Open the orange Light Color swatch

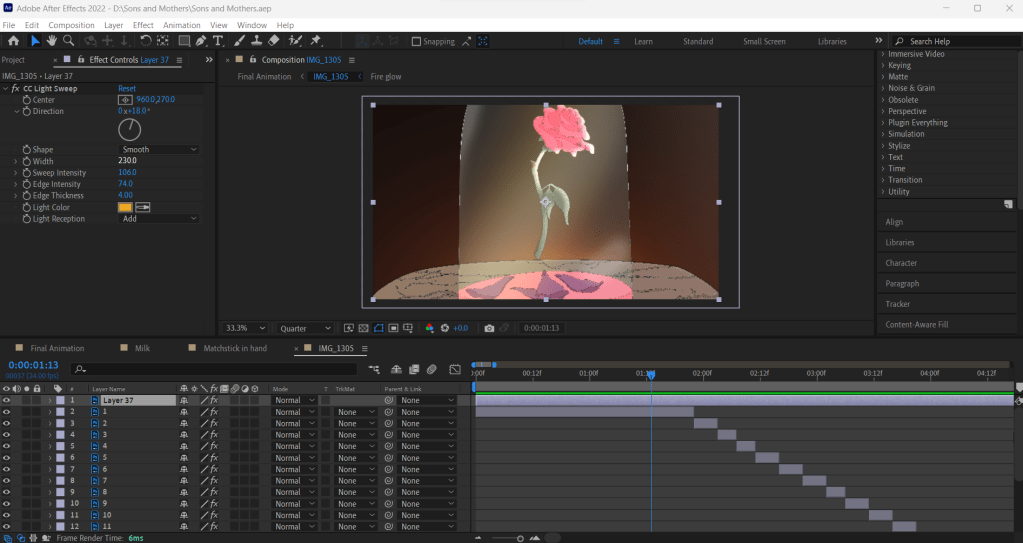125,207
